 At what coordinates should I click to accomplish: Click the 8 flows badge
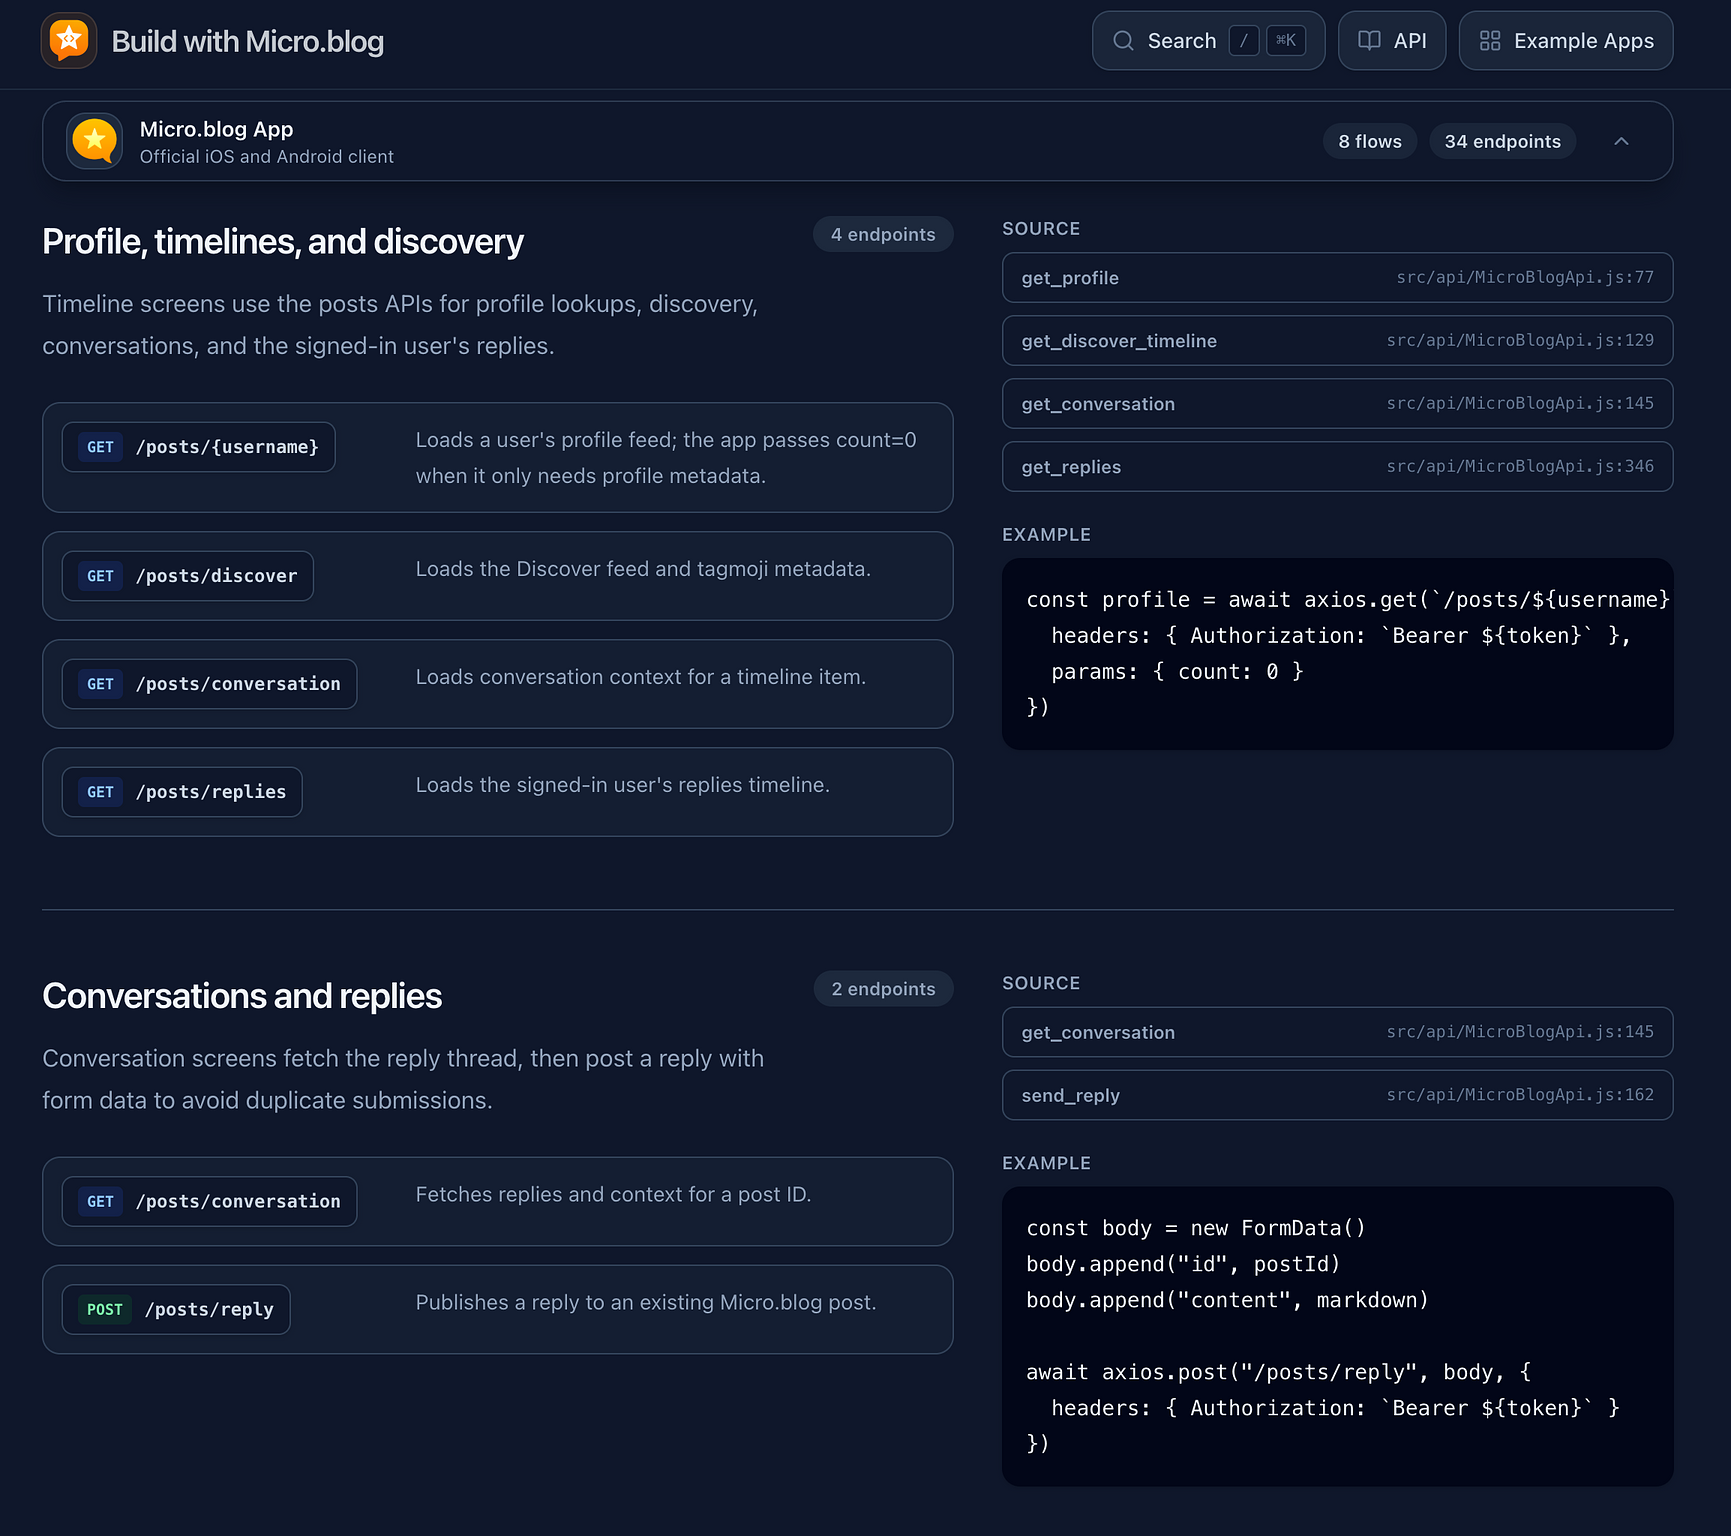click(1369, 142)
